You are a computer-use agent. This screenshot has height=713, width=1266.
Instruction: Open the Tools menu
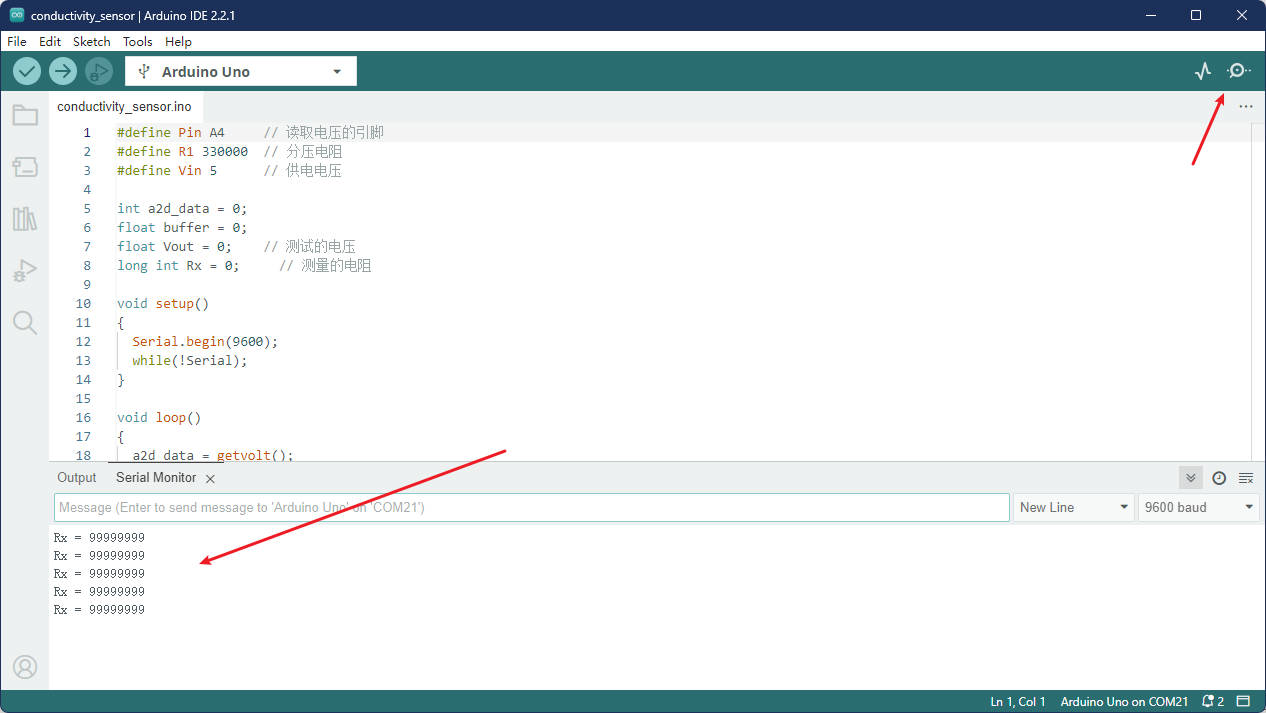(x=138, y=41)
